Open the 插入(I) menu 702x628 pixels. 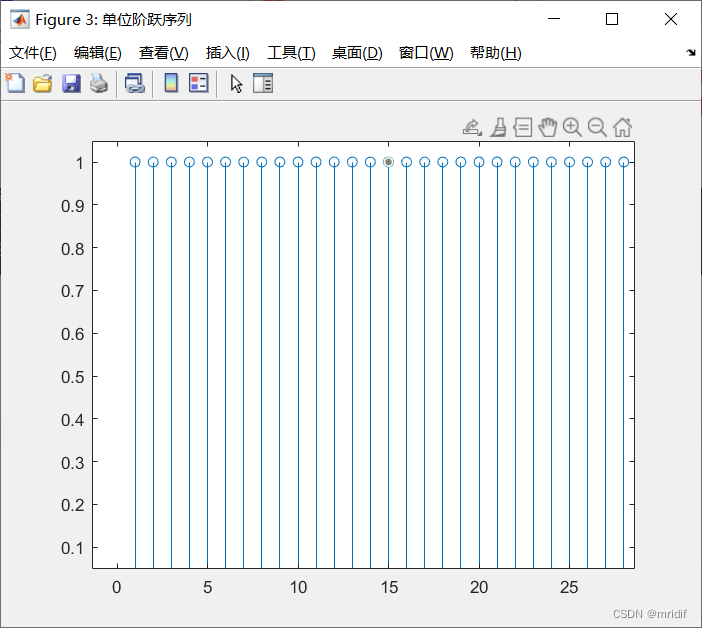tap(227, 53)
